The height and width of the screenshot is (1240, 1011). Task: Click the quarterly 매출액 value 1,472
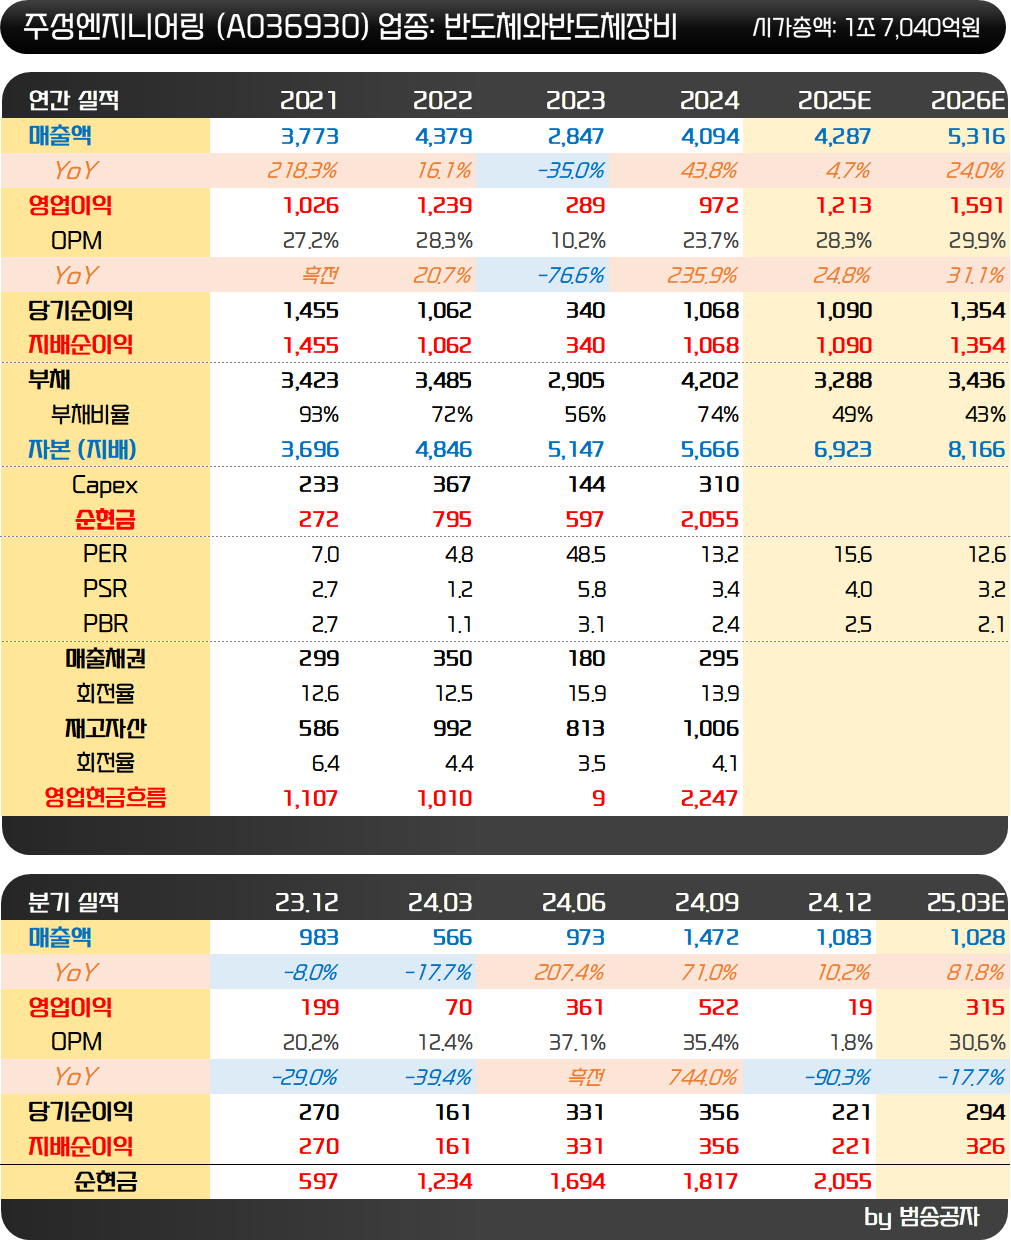pyautogui.click(x=711, y=938)
